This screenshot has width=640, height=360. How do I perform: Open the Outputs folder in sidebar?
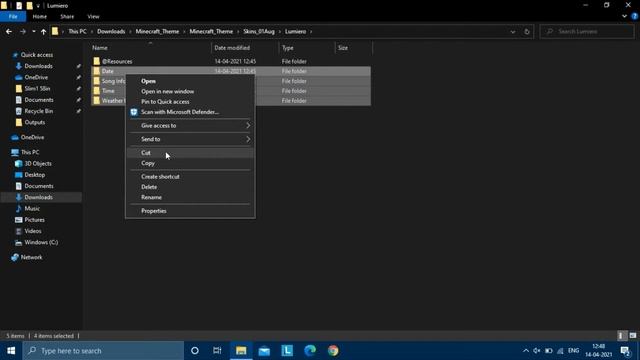click(x=35, y=122)
